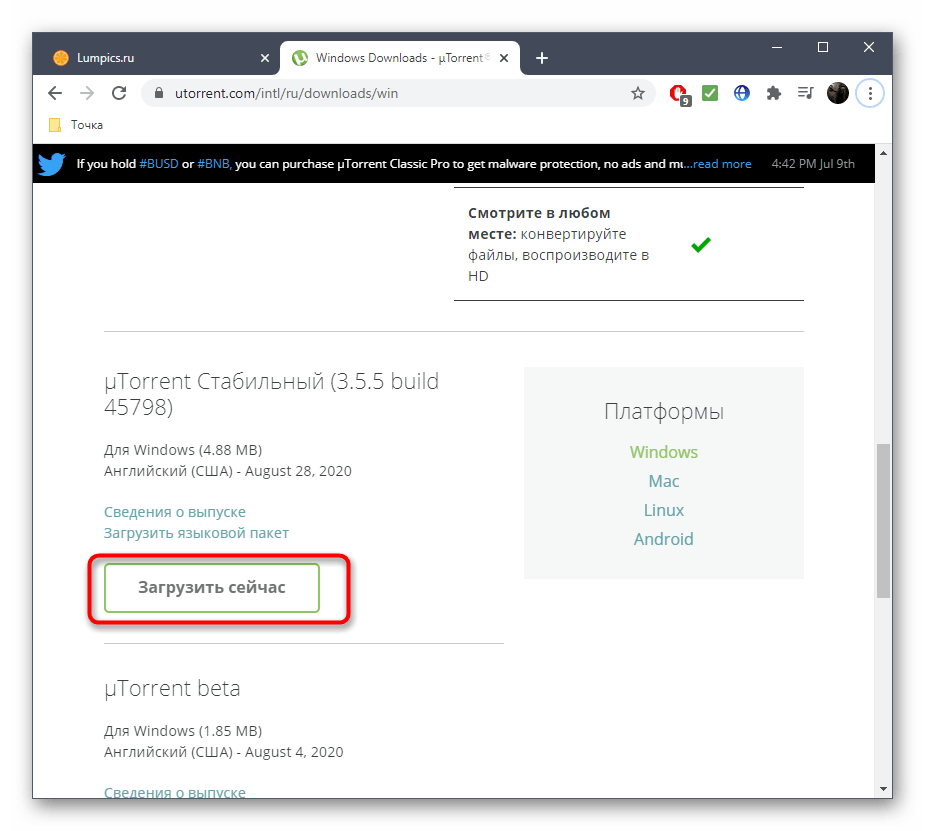The height and width of the screenshot is (831, 925).
Task: Click the µTorrent beta heading
Action: 172,688
